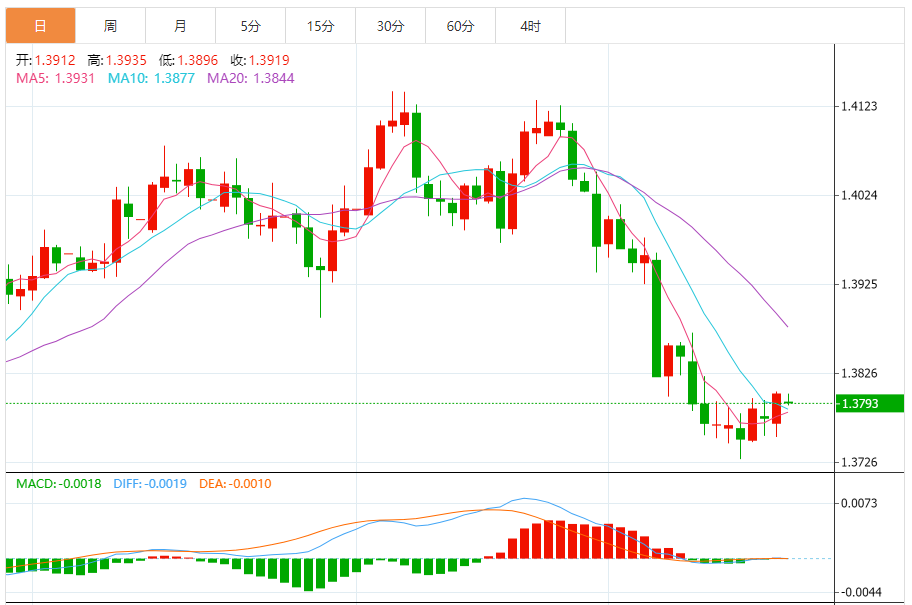Switch to the 月 monthly tab
Viewport: 912px width, 605px height.
point(180,26)
